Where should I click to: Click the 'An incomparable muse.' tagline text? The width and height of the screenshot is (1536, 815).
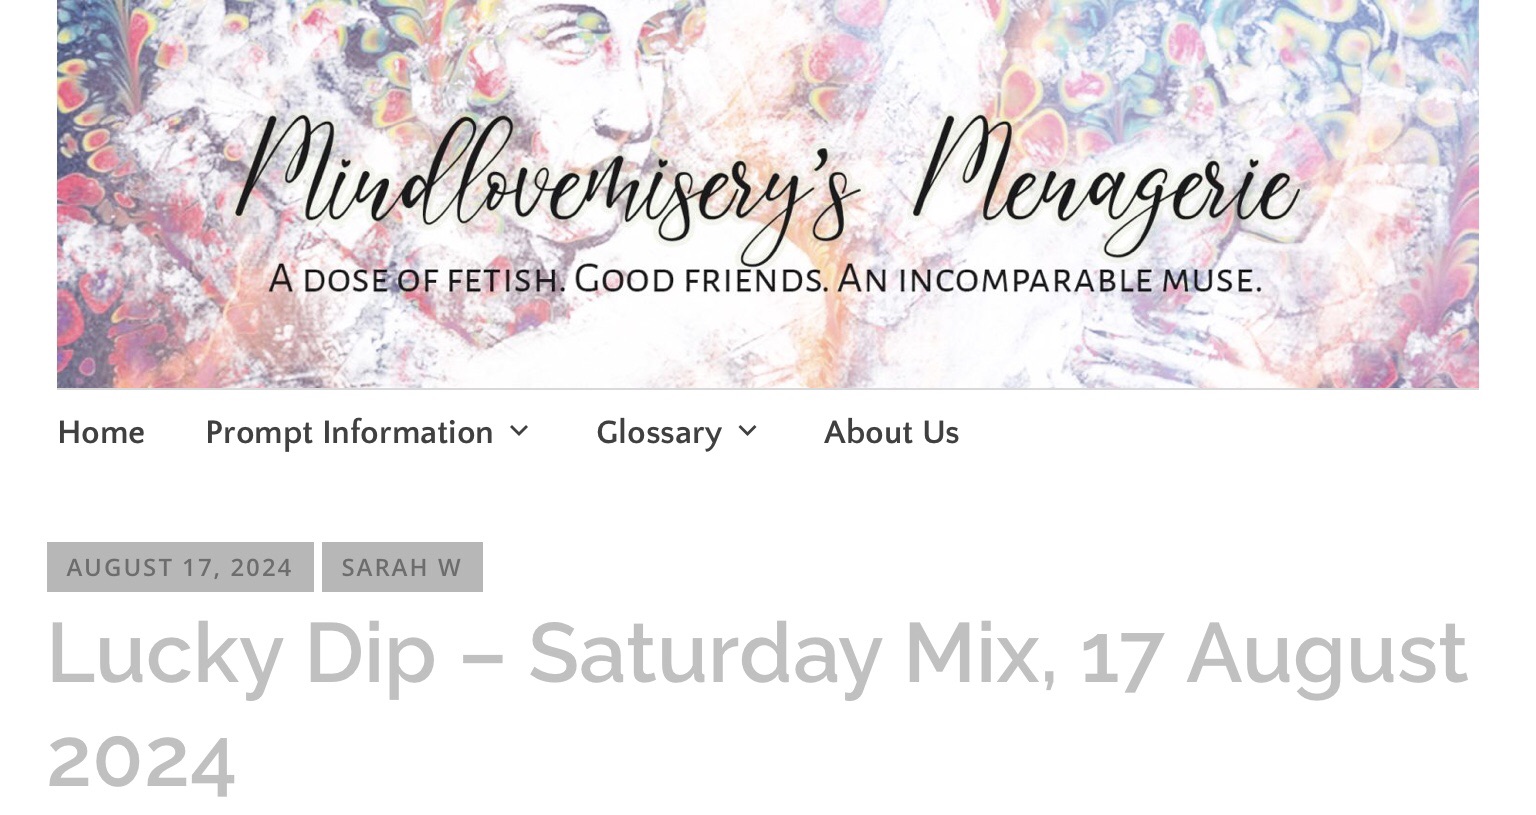pyautogui.click(x=1049, y=278)
